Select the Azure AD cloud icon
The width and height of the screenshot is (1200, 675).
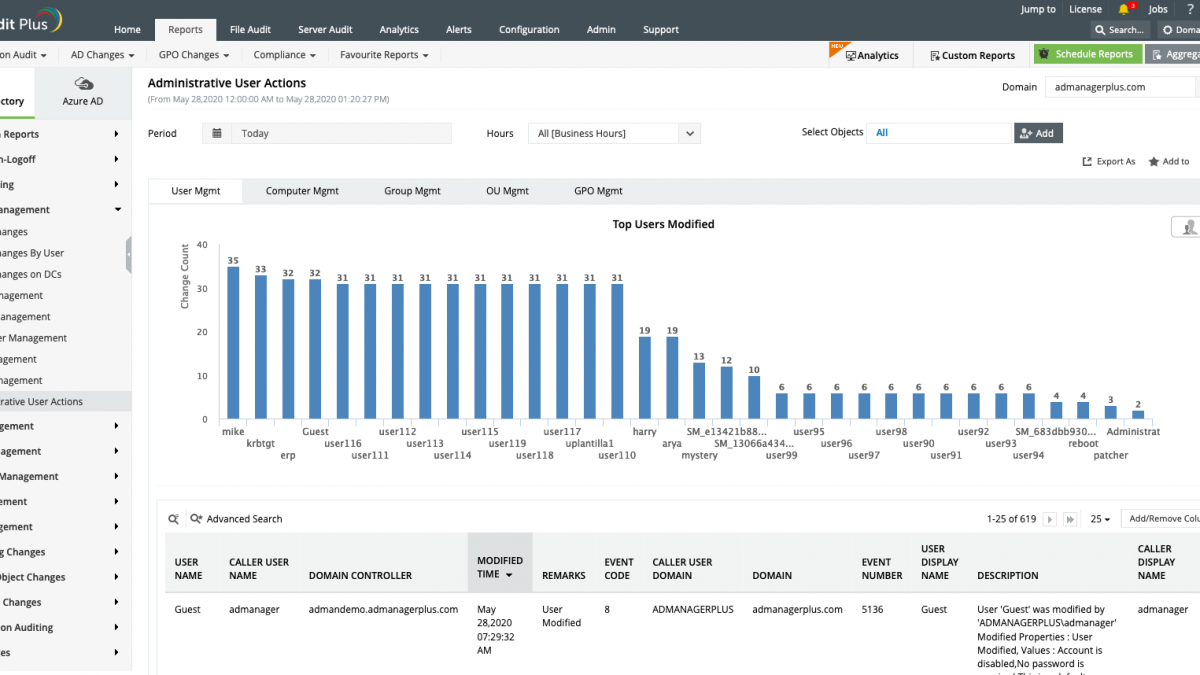pyautogui.click(x=84, y=84)
